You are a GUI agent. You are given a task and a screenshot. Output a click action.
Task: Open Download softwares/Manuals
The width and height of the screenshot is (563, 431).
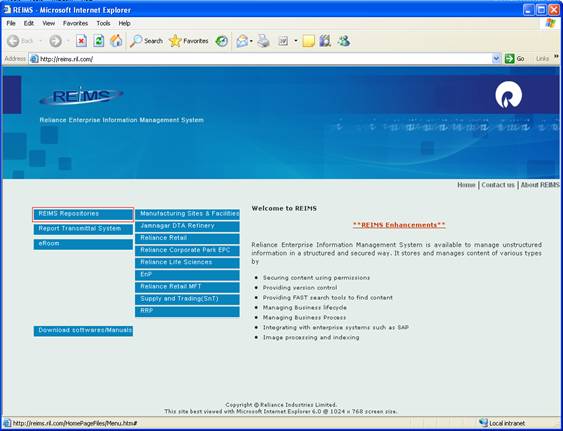pyautogui.click(x=83, y=331)
